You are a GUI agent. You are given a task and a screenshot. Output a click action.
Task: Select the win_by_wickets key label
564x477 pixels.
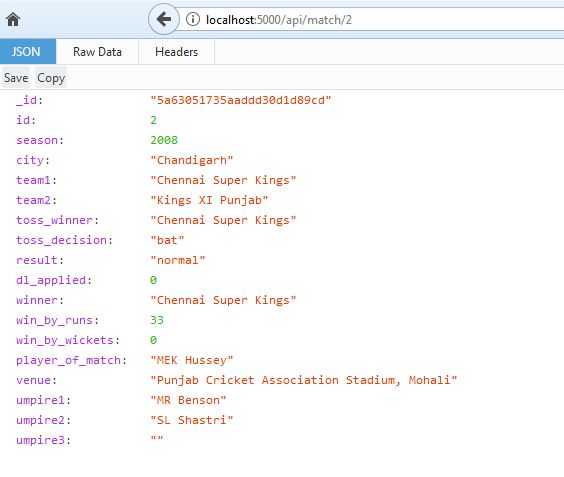coord(68,340)
